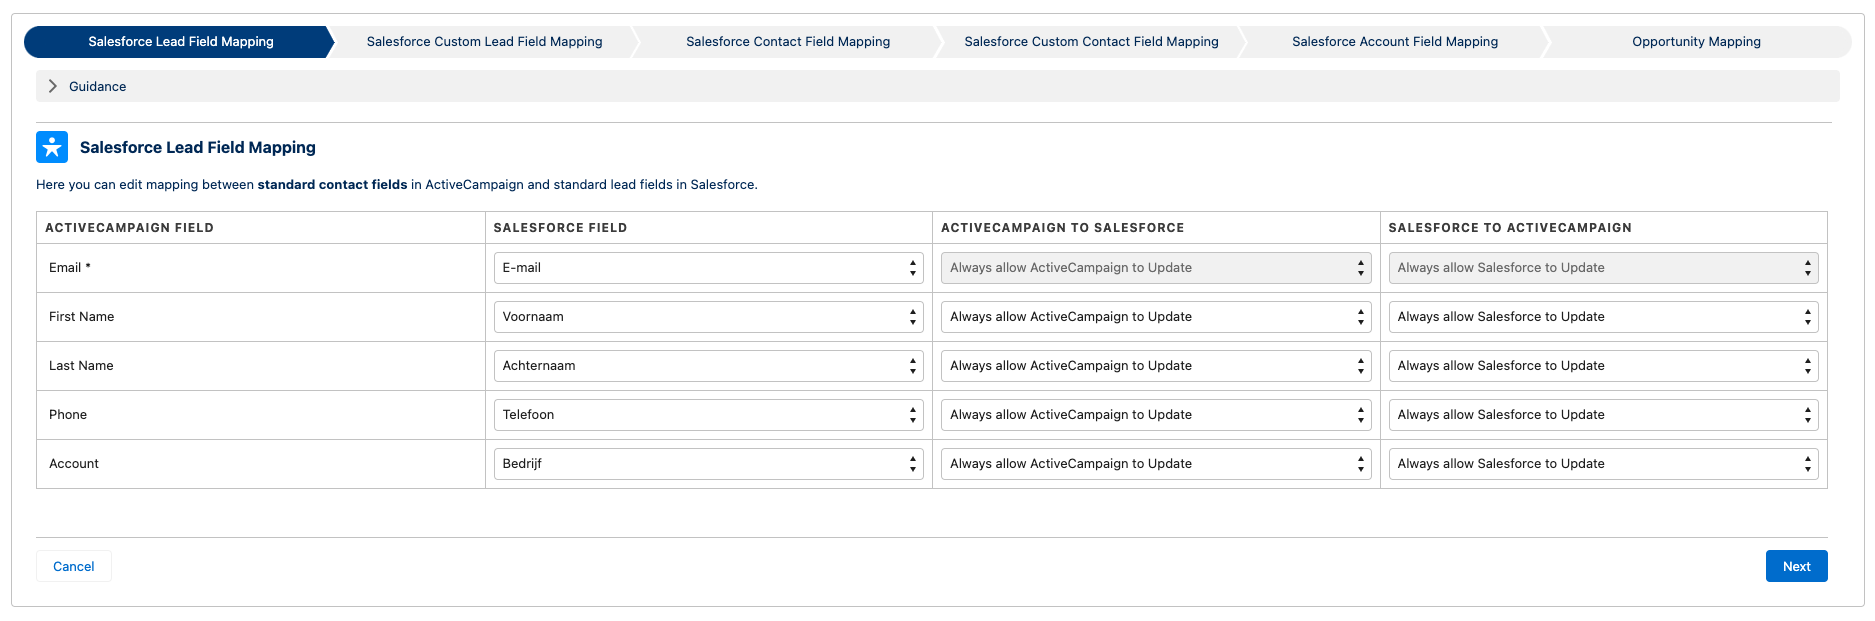Expand the Guidance section chevron
The height and width of the screenshot is (621, 1875).
point(53,86)
